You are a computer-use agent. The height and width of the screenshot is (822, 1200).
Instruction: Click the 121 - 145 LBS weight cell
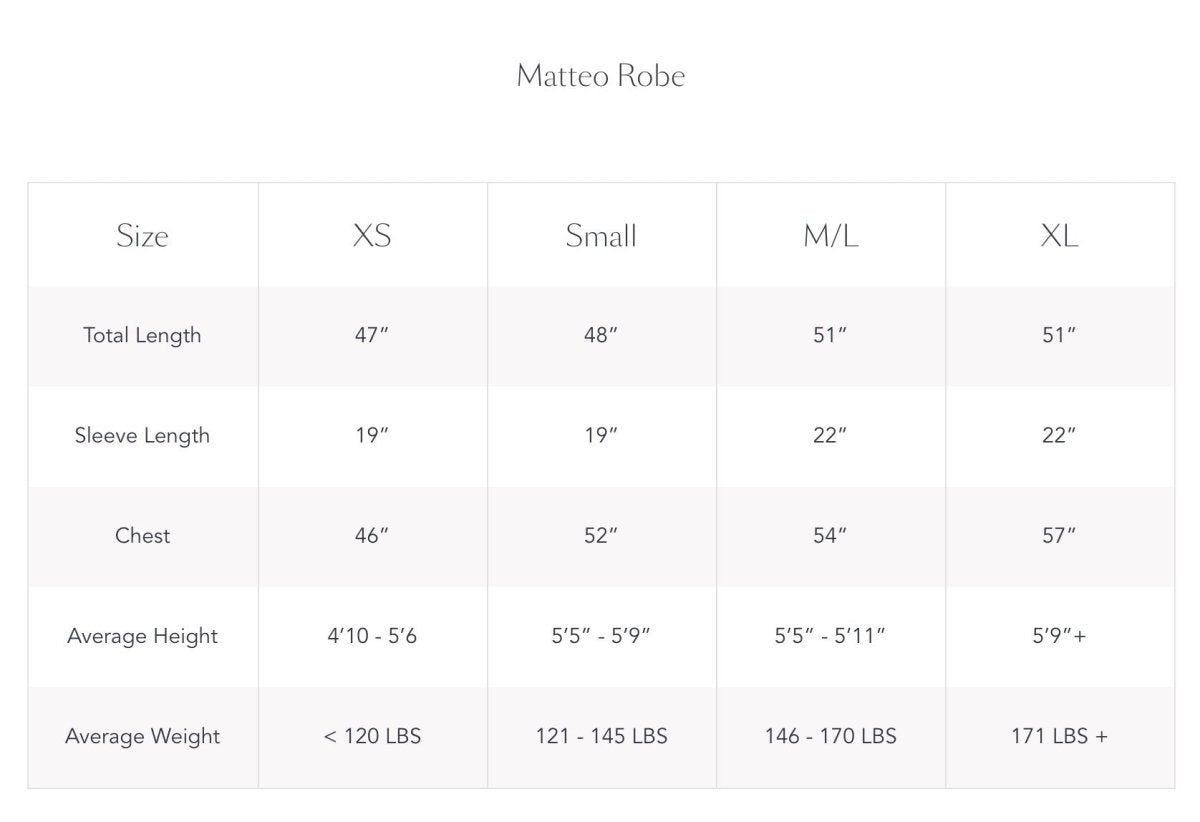pyautogui.click(x=601, y=737)
